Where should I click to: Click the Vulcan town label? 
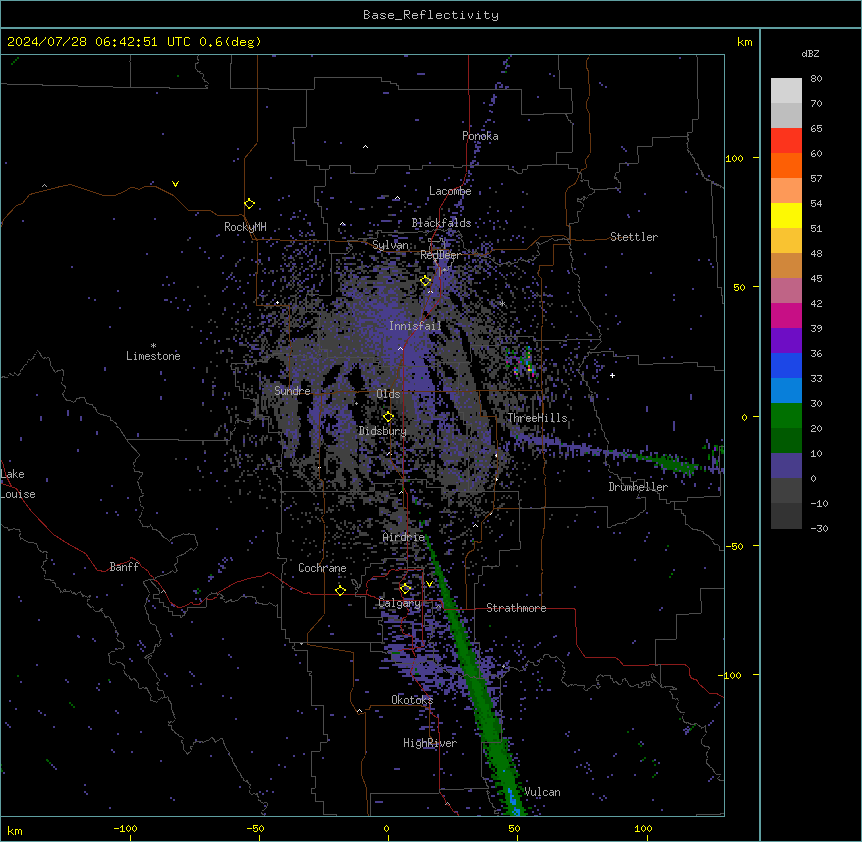[x=542, y=792]
